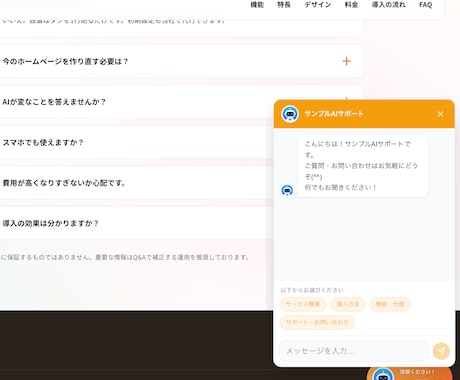This screenshot has height=380, width=460.
Task: Choose the サポート・お問い合わせ quick reply chip
Action: [317, 322]
